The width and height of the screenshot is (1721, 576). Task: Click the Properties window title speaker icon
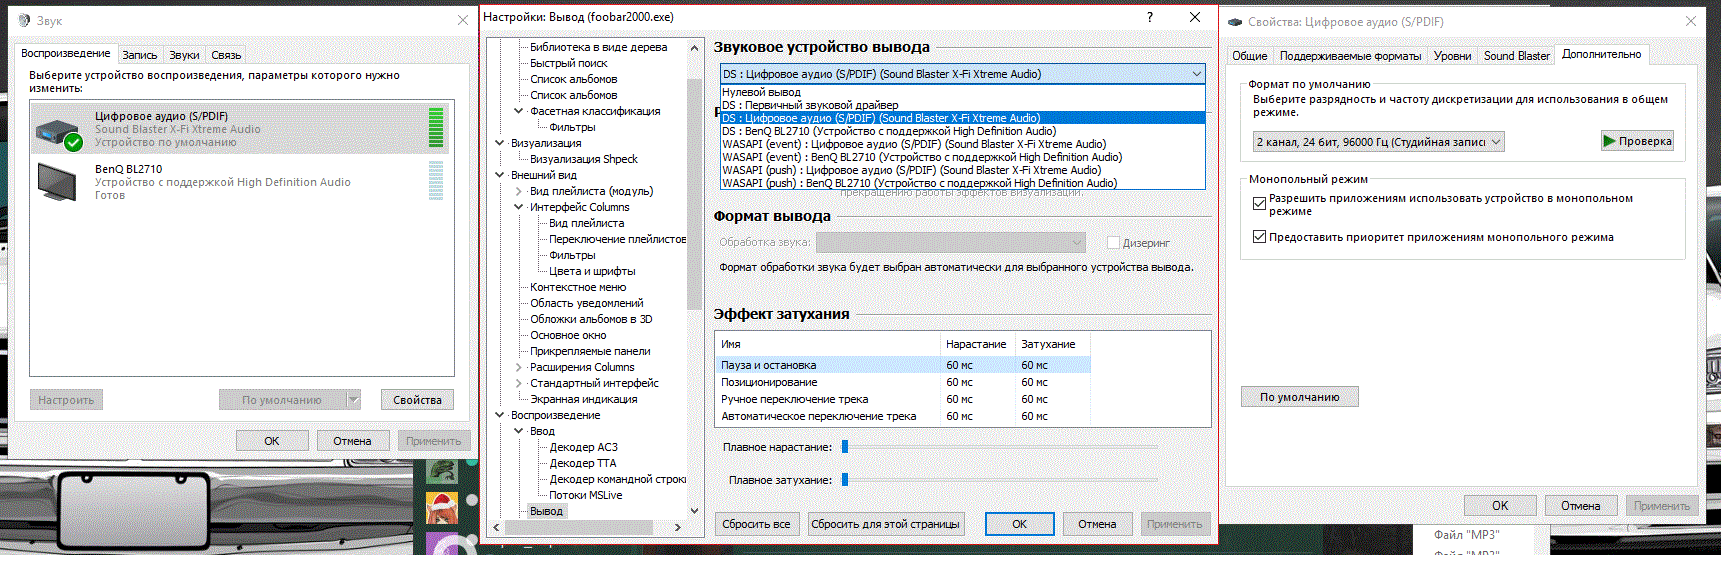tap(1235, 21)
